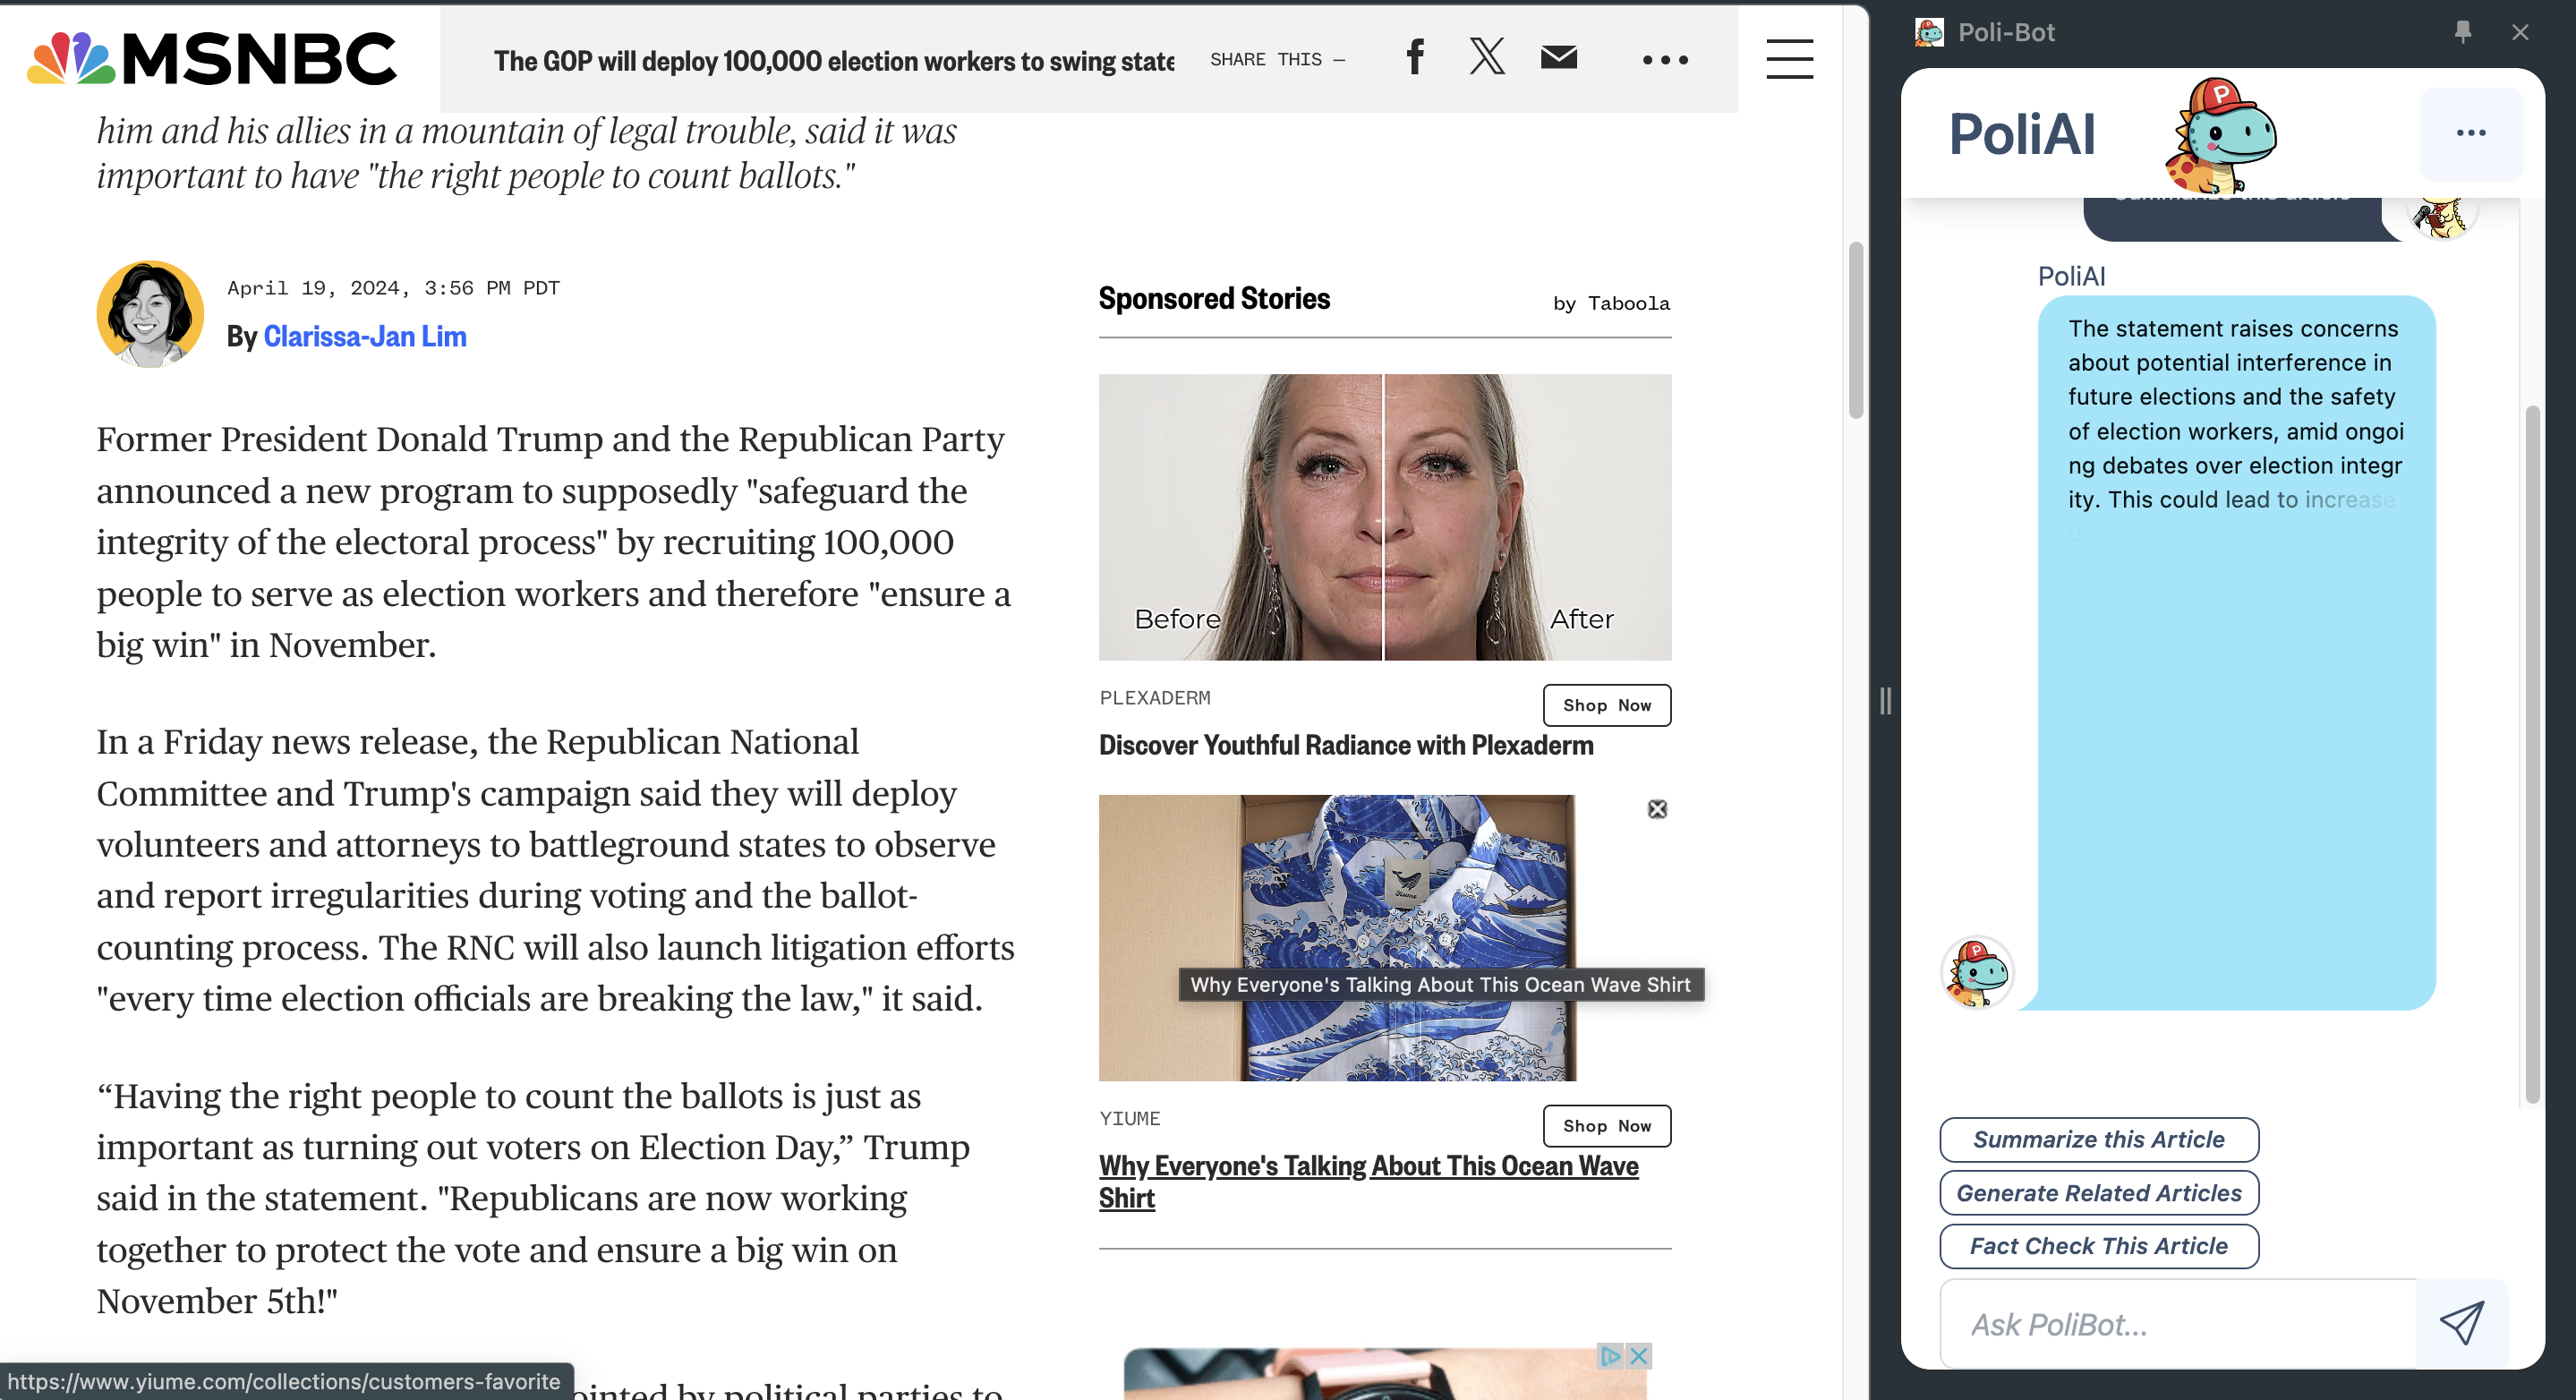Open author Clarissa-Jan Lim's page
This screenshot has height=1400, width=2576.
point(365,337)
